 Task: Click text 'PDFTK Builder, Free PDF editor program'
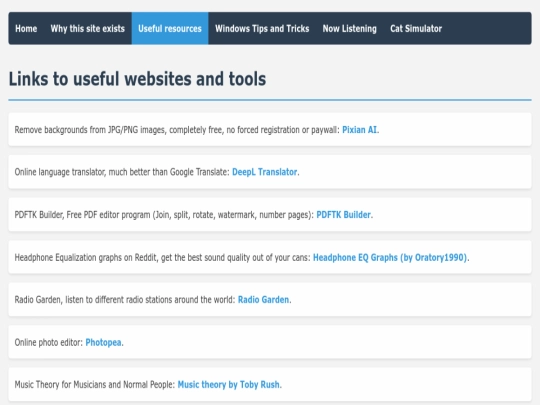click(82, 215)
